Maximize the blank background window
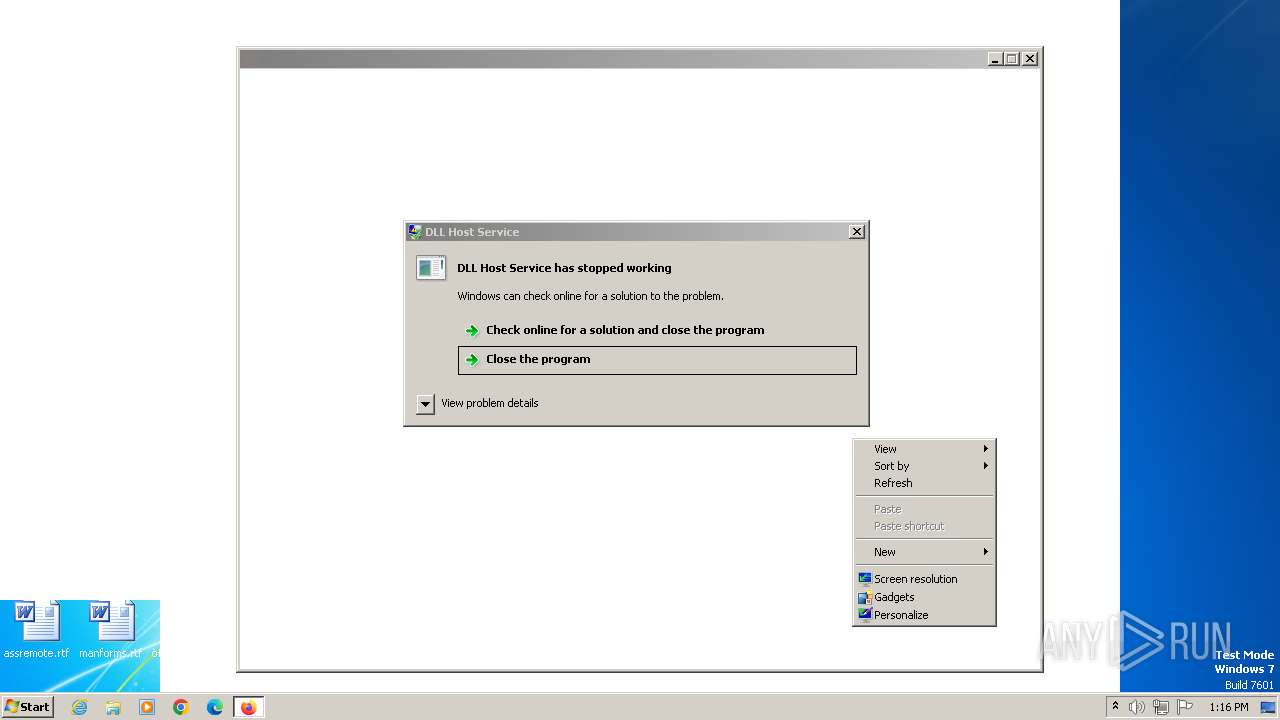The image size is (1280, 720). click(1012, 59)
